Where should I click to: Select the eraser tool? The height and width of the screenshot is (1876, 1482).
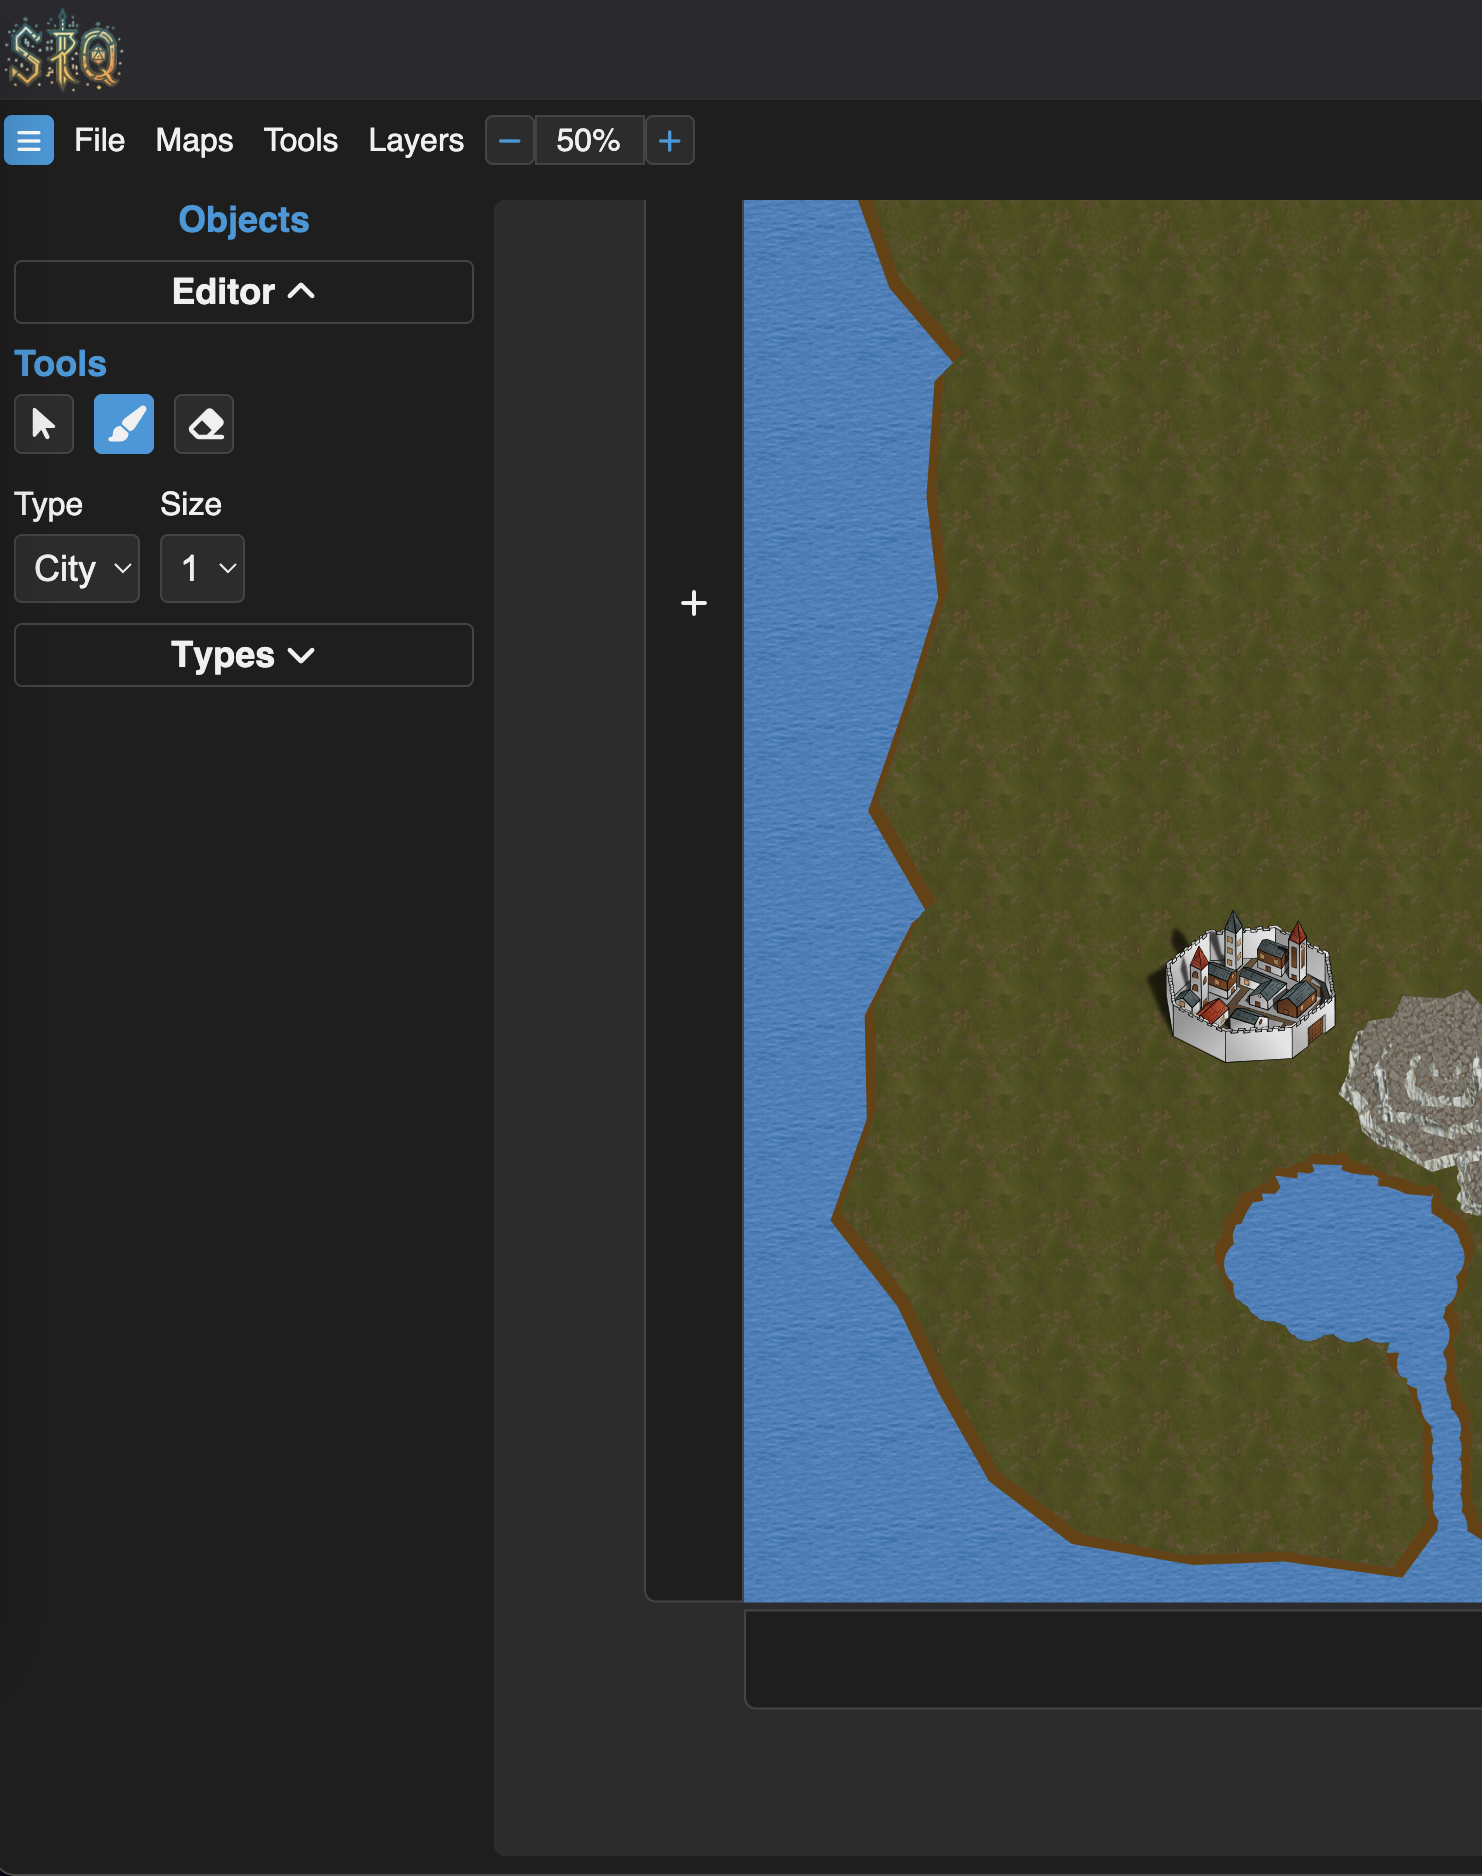click(204, 424)
